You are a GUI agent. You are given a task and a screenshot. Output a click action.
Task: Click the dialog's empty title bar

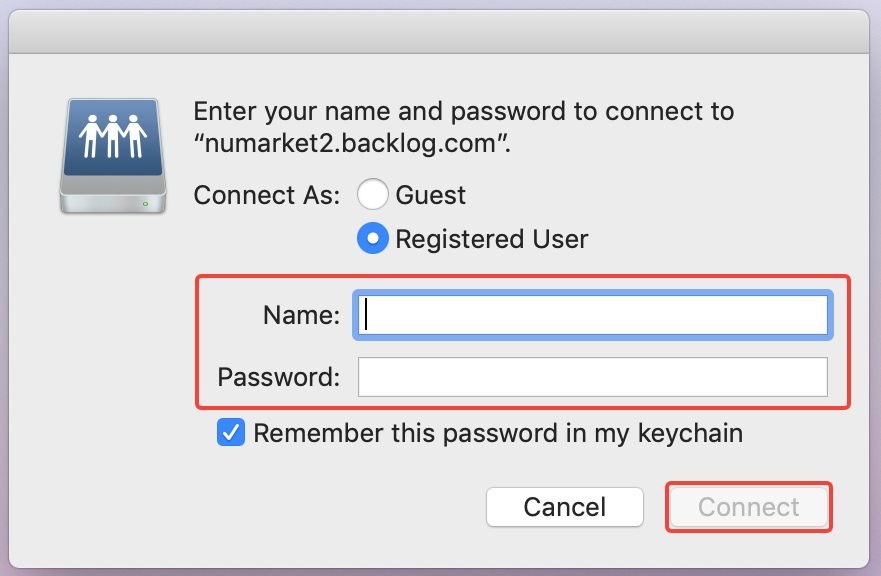coord(440,32)
